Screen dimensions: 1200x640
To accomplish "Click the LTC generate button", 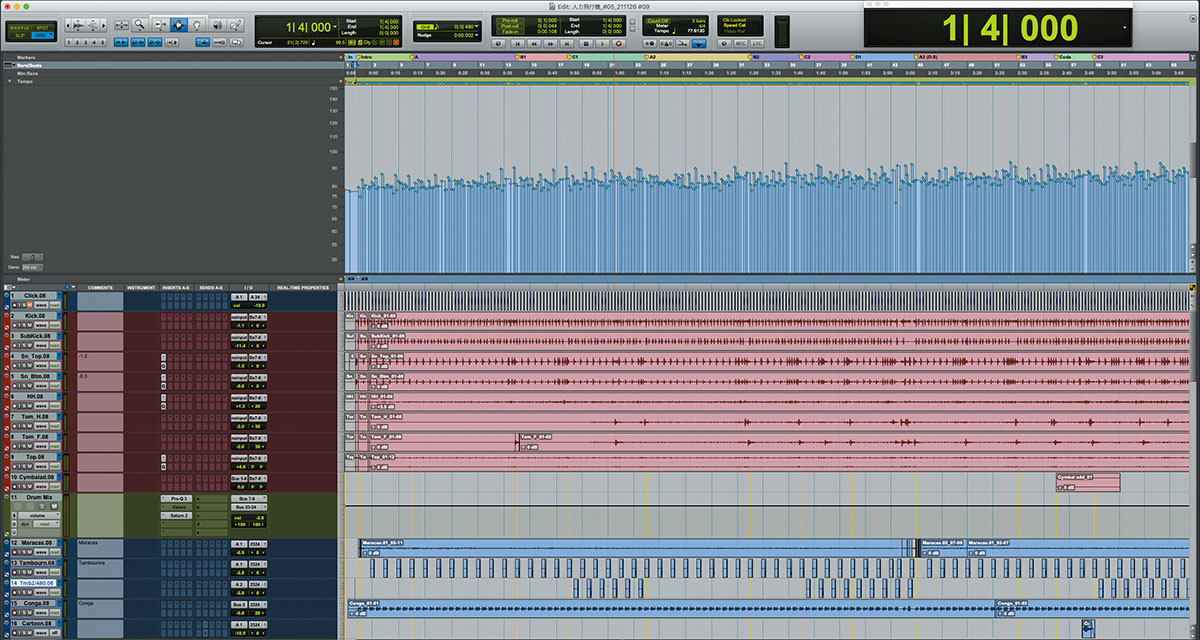I will tap(757, 43).
